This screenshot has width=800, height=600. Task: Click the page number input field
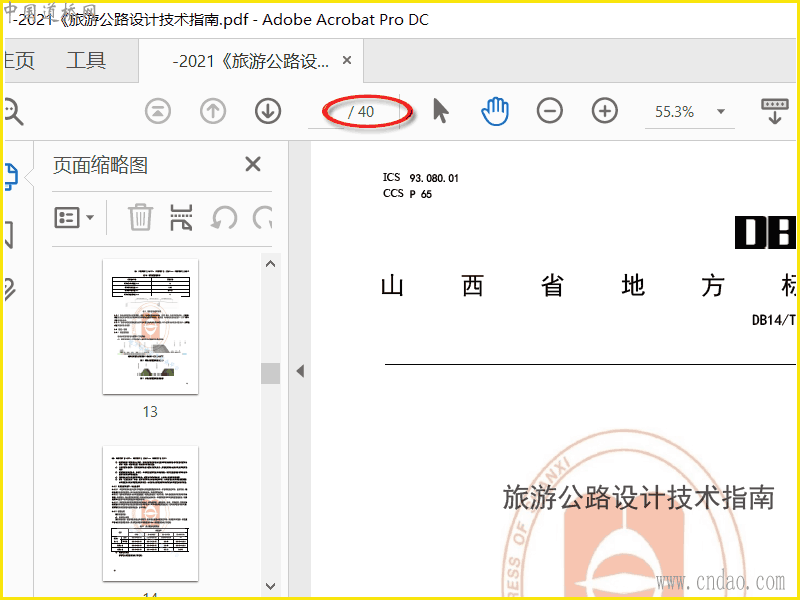[327, 112]
